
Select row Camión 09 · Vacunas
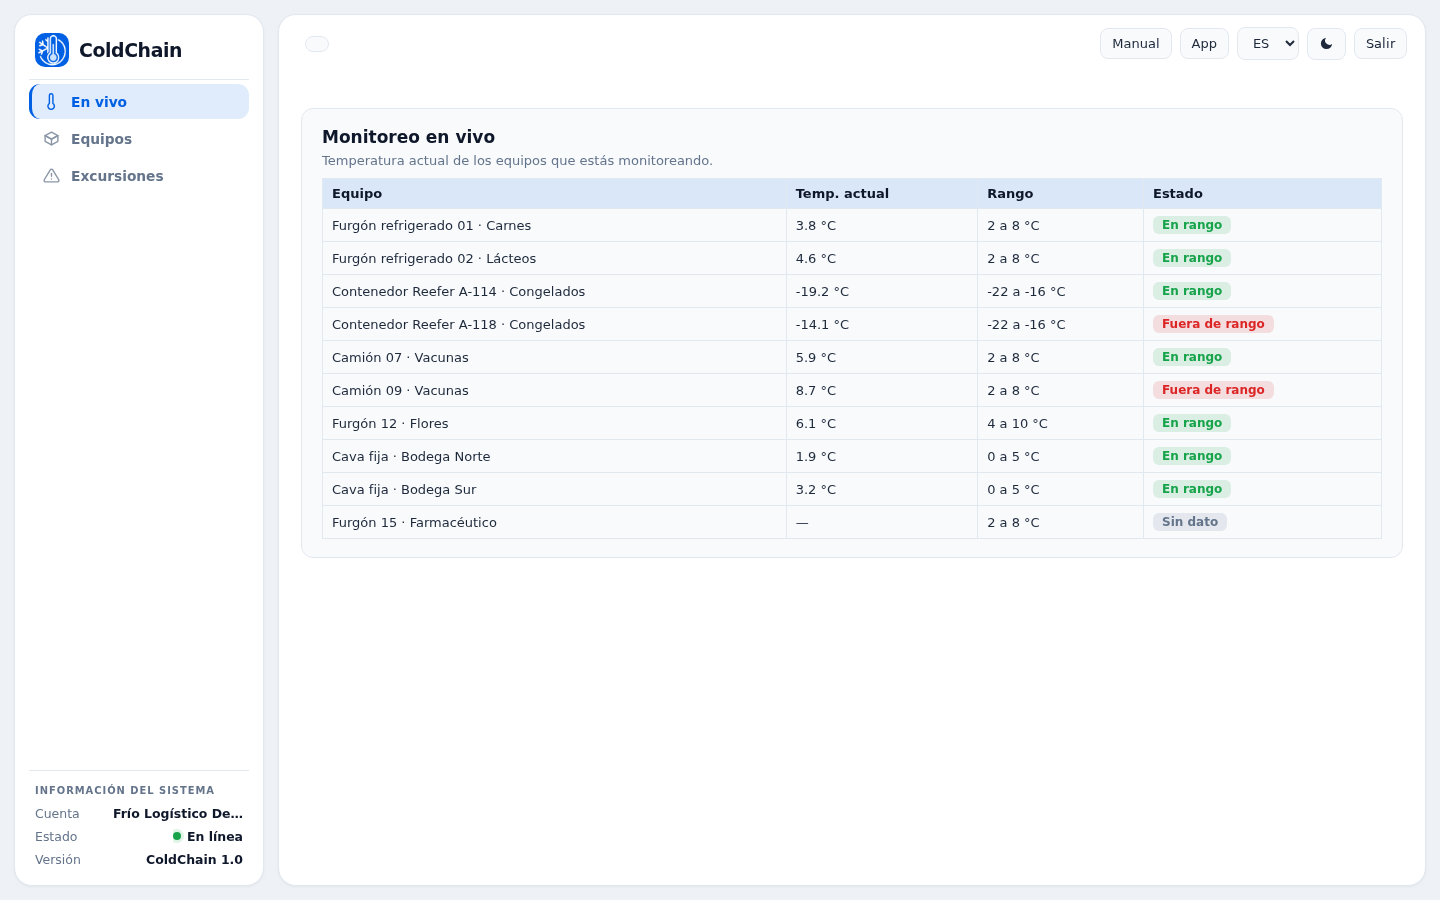tap(852, 391)
